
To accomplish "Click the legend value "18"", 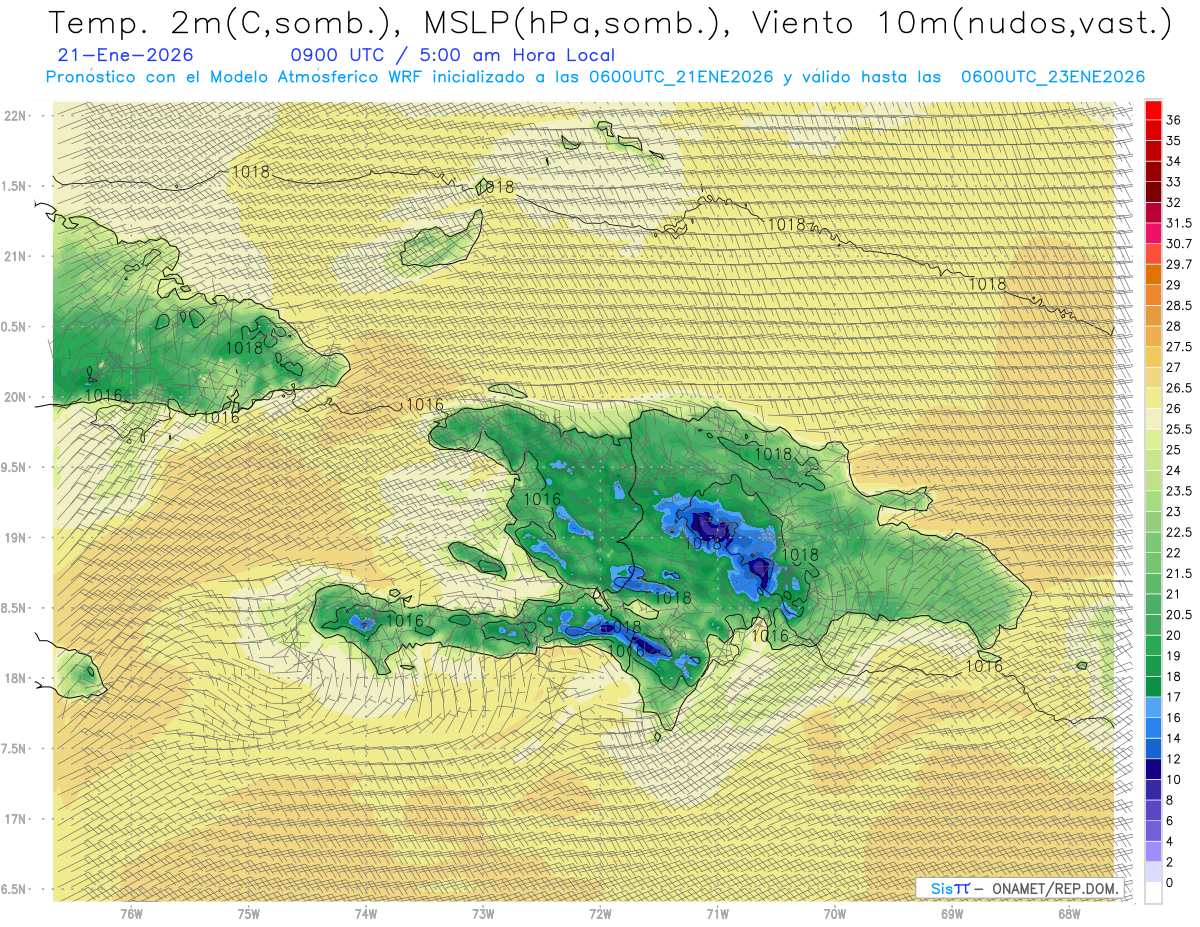I will [1174, 677].
